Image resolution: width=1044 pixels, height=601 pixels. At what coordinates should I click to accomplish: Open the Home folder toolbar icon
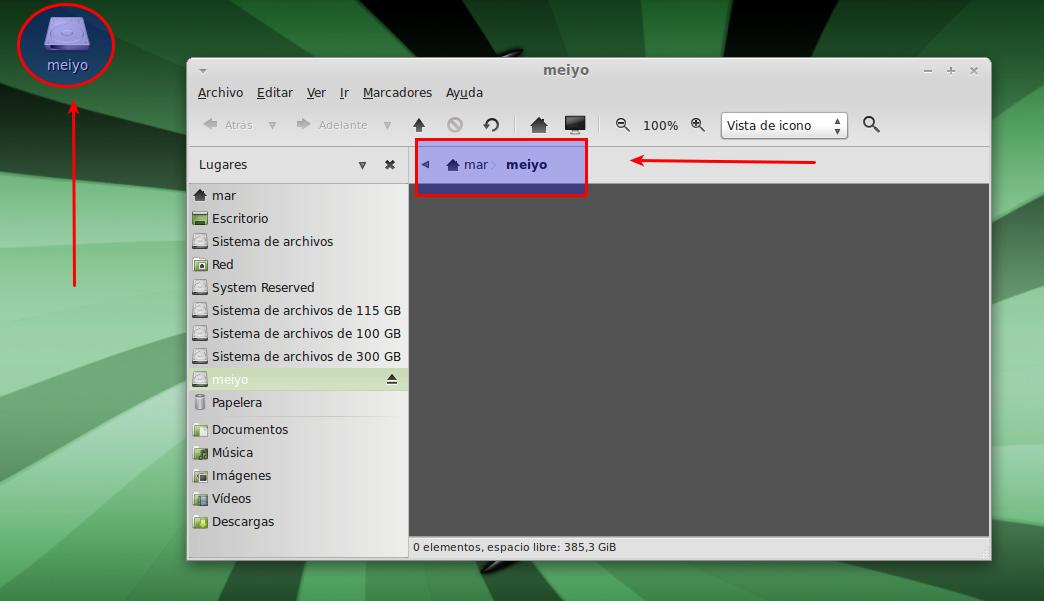coord(539,125)
